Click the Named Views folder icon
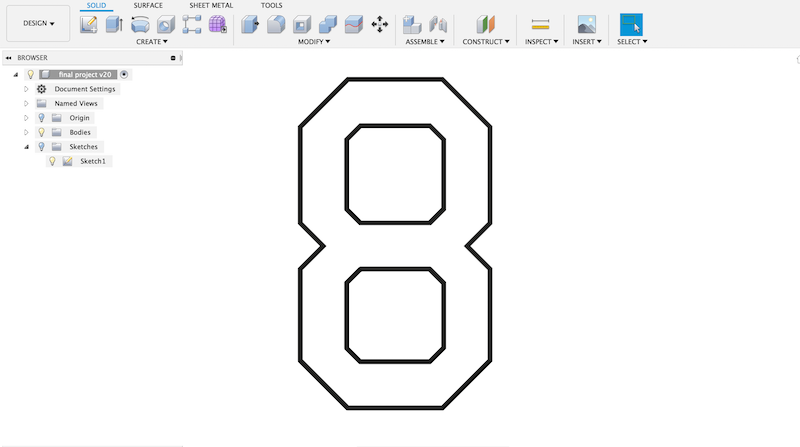 pos(41,103)
